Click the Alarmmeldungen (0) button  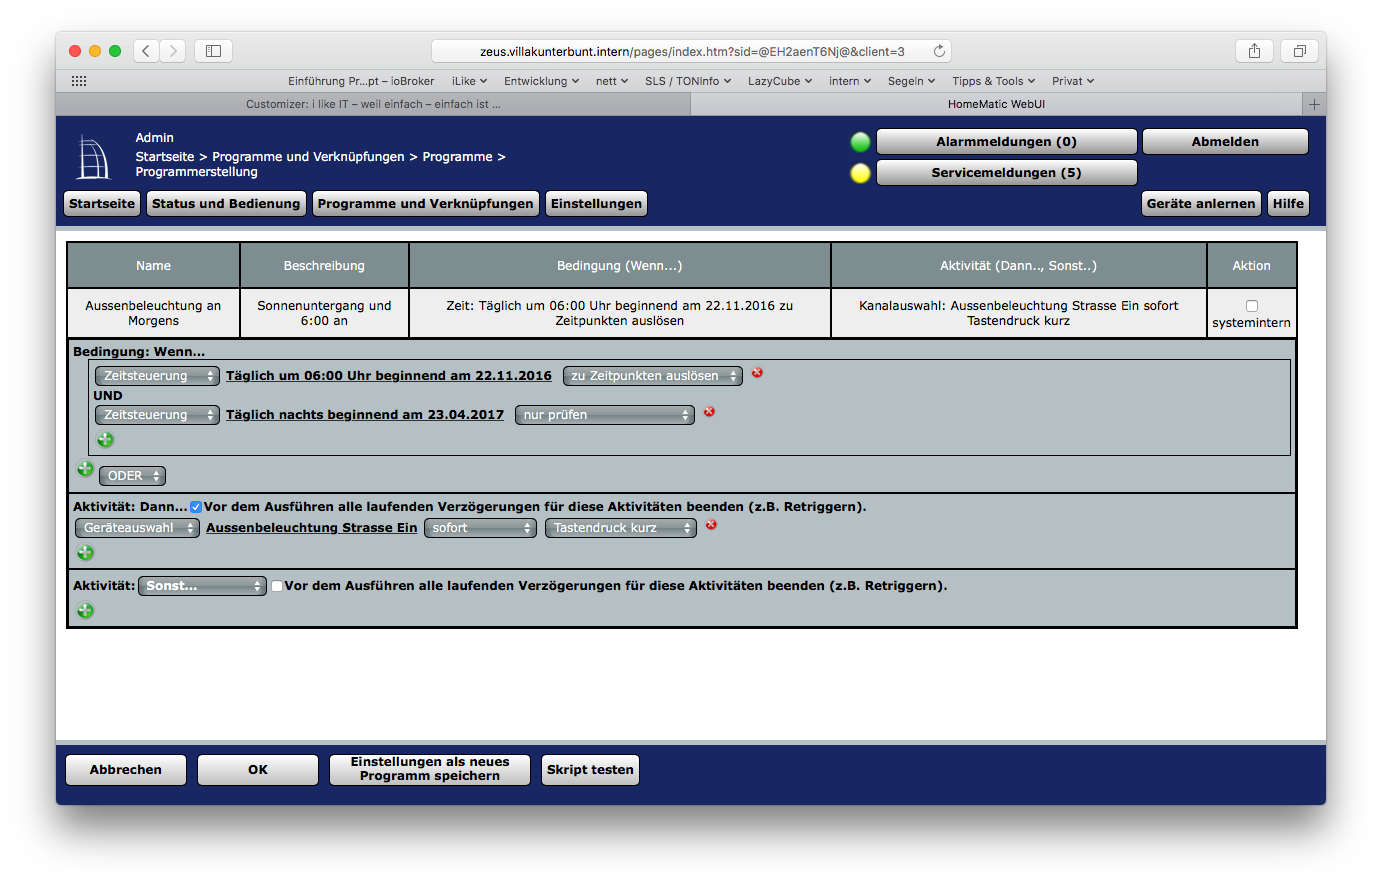tap(1007, 142)
